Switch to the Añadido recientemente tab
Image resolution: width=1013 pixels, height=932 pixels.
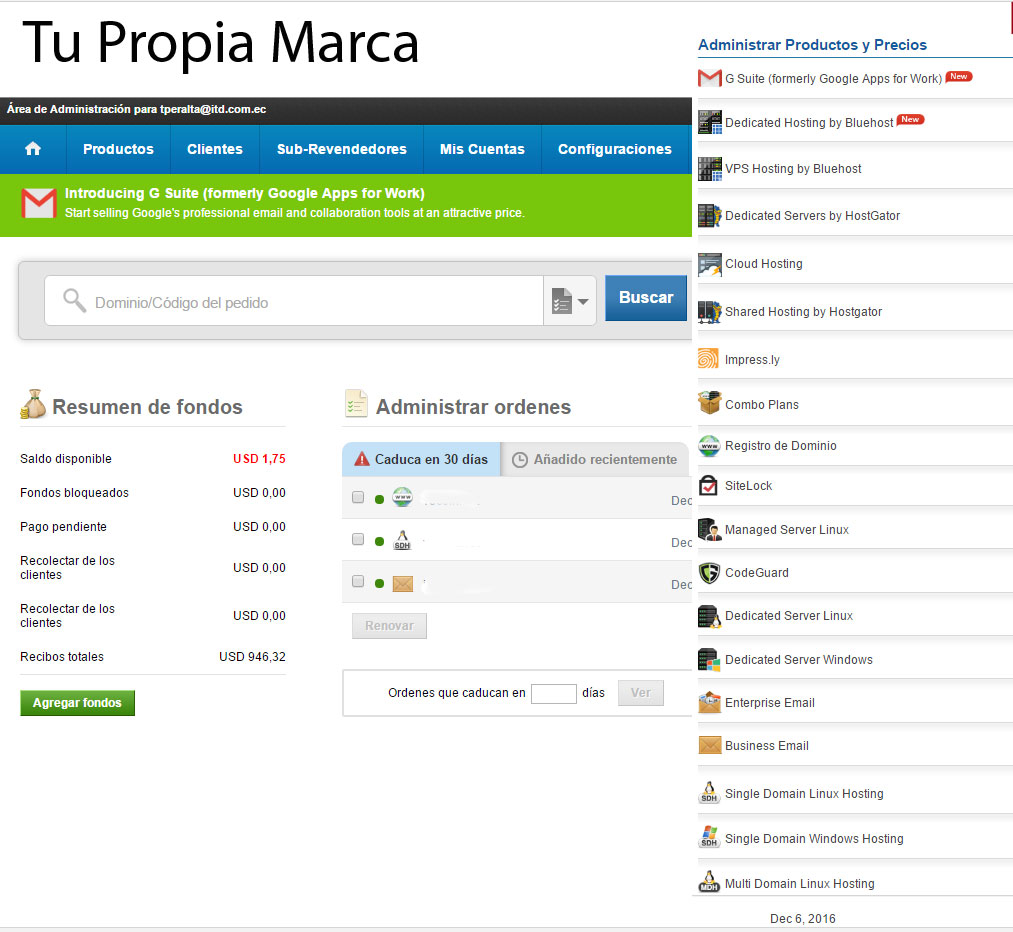[x=595, y=459]
